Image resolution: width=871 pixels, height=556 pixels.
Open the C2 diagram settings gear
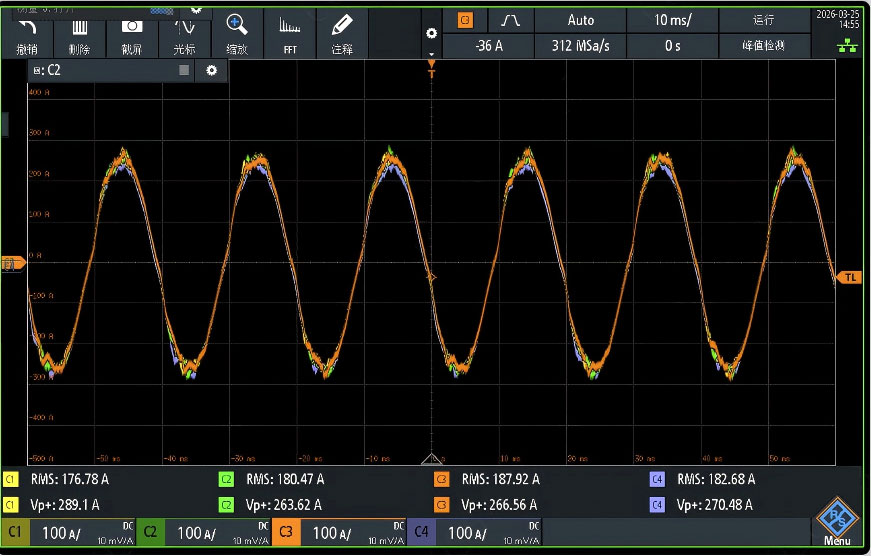212,71
